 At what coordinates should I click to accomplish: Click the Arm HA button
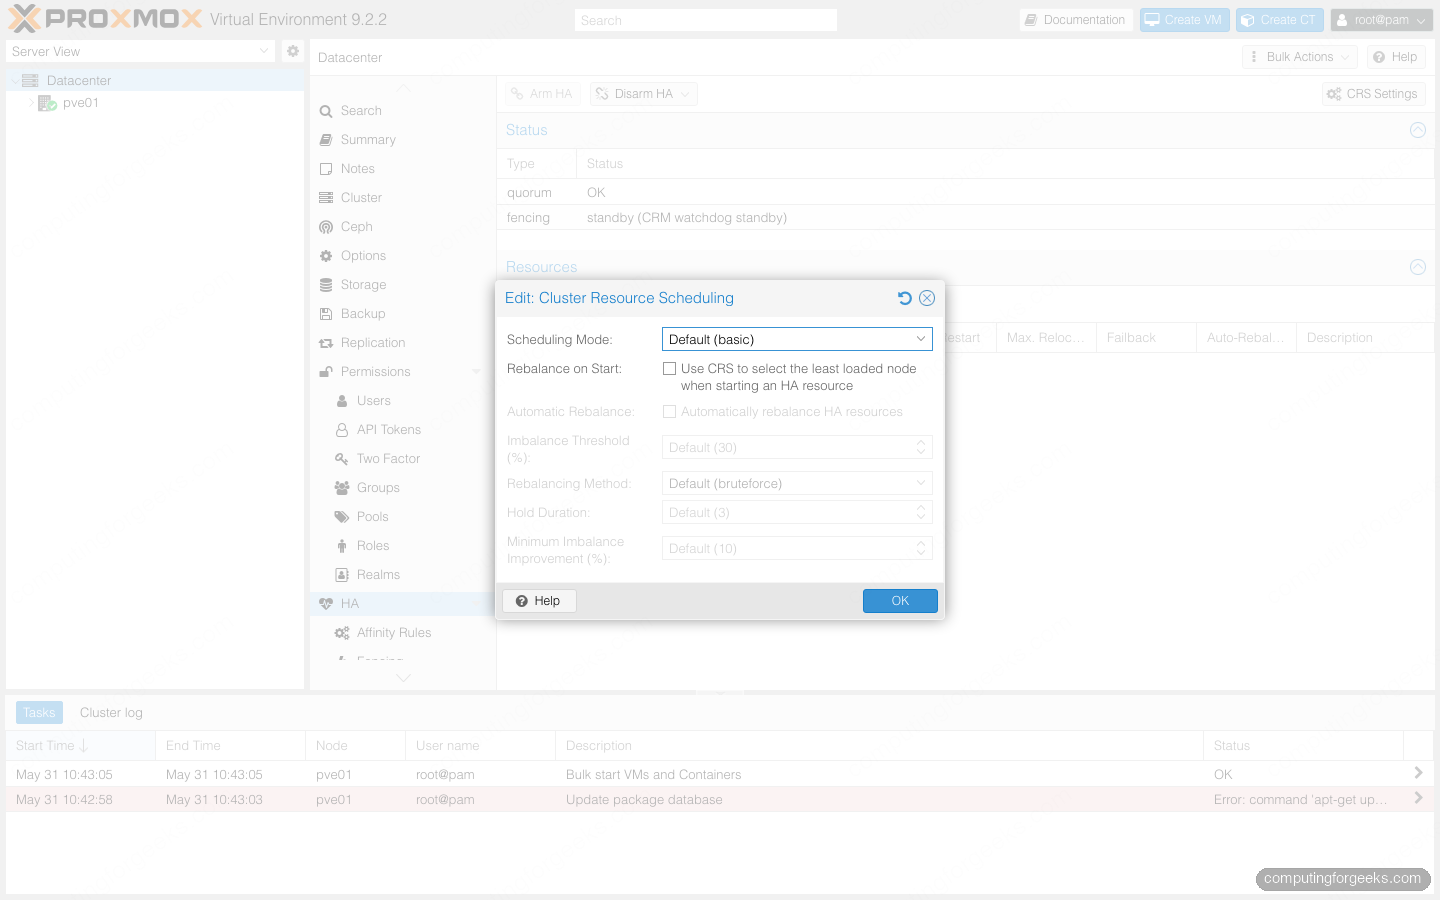click(x=541, y=94)
